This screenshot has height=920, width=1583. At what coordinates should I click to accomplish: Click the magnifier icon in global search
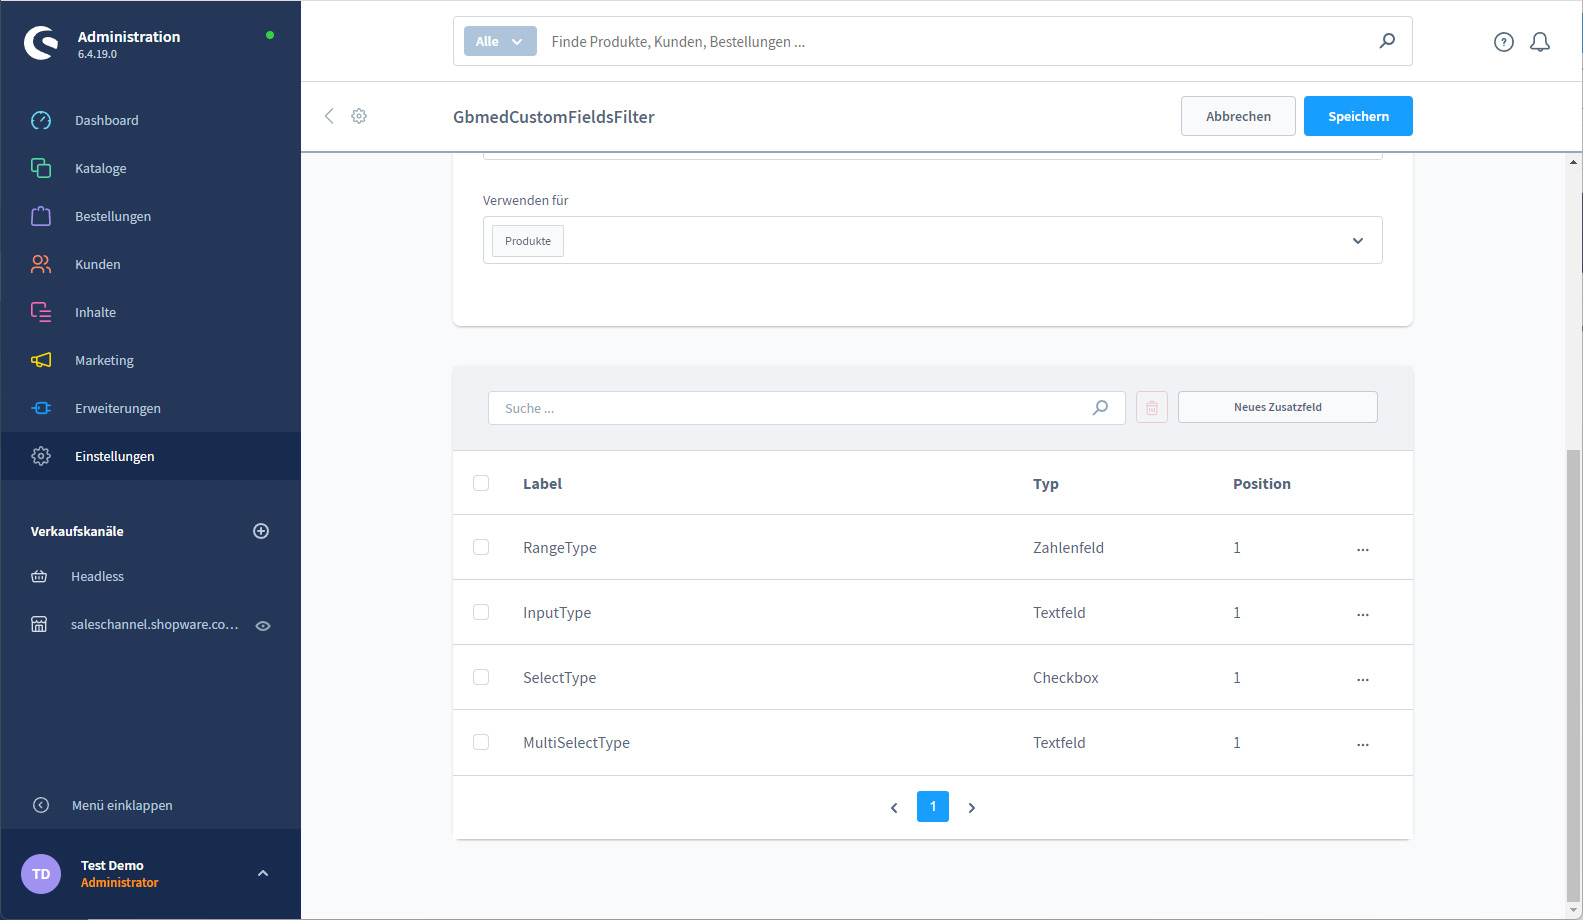pos(1387,41)
